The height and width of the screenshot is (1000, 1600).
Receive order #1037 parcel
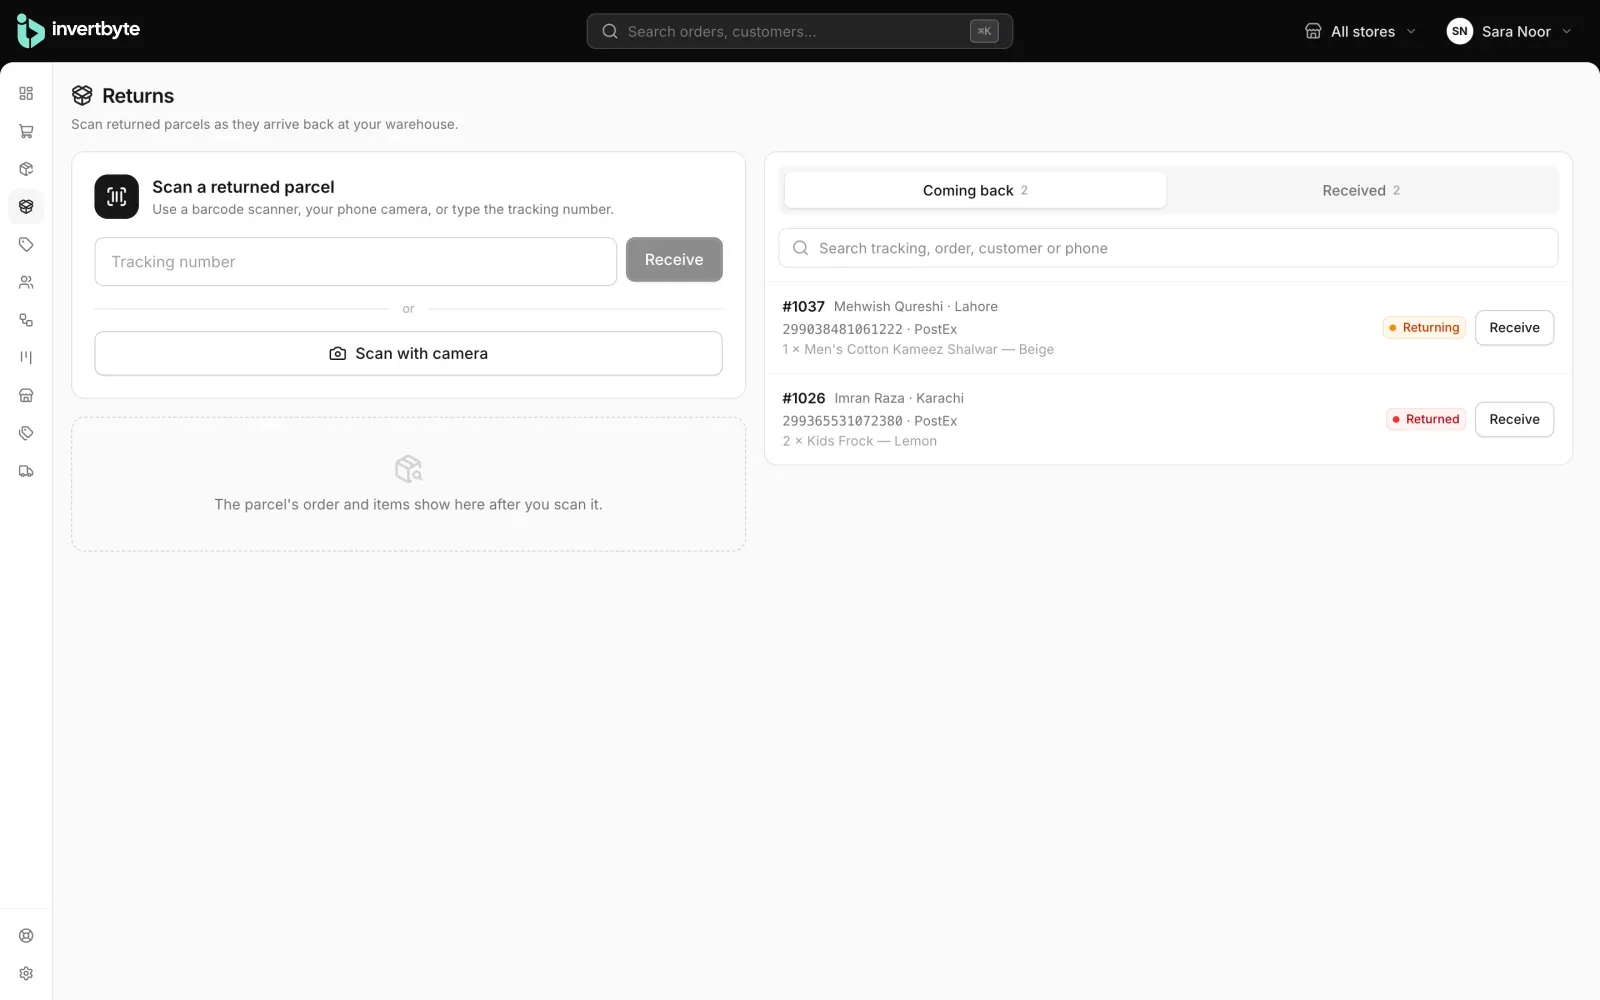click(x=1514, y=328)
